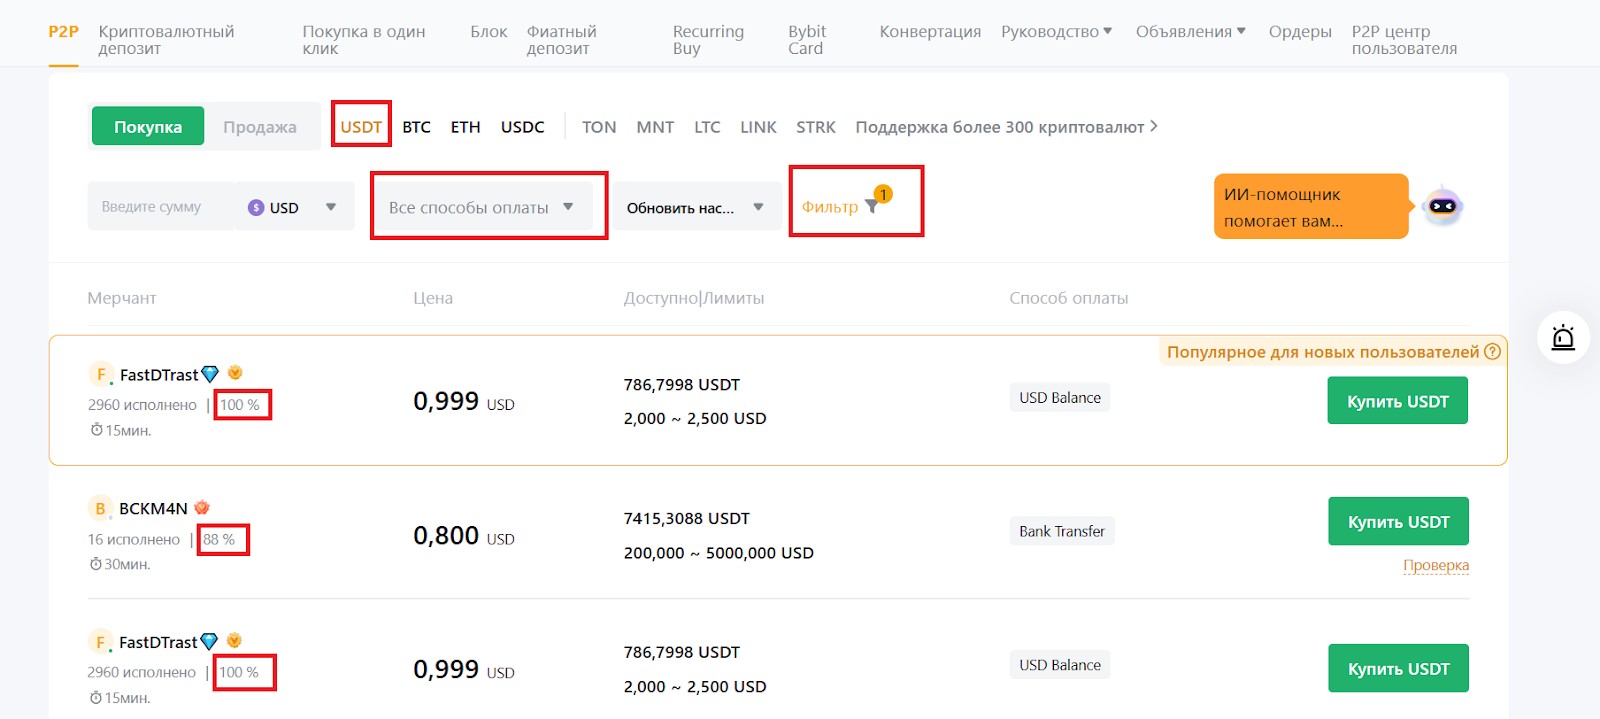This screenshot has width=1600, height=719.
Task: Choose TON coin
Action: click(599, 127)
